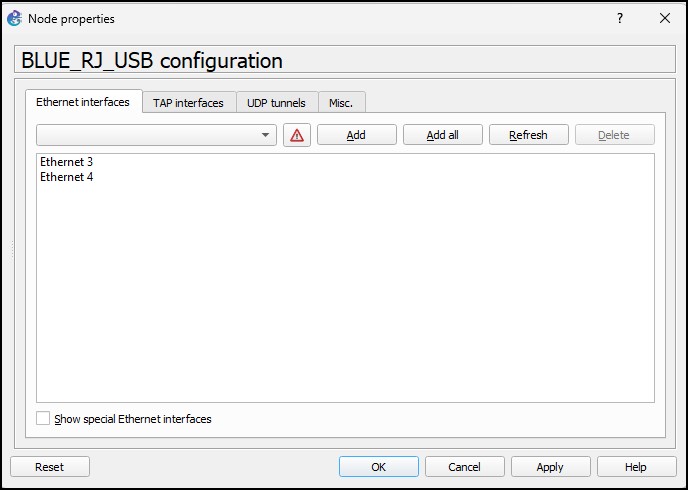Switch to the TAP interfaces tab
The image size is (688, 490).
(x=188, y=102)
